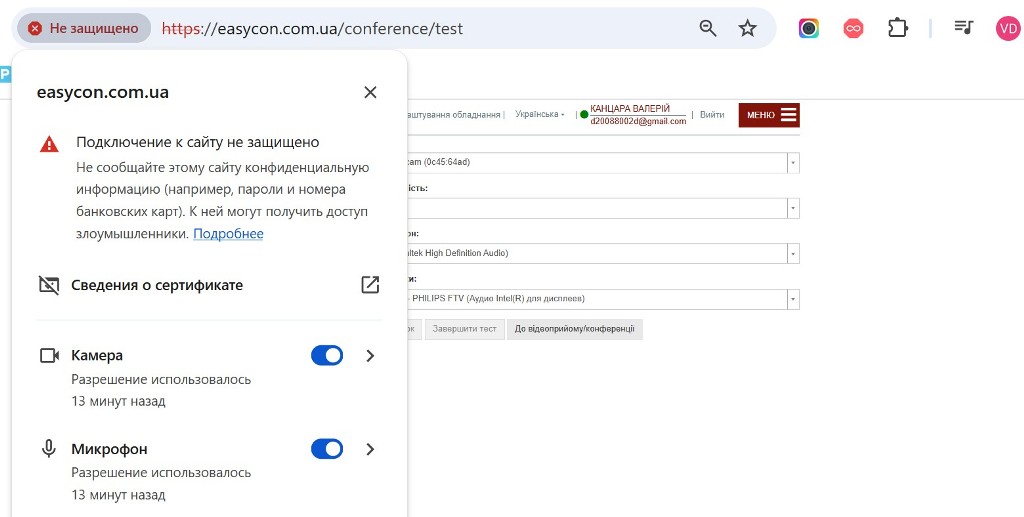Open the VD profile avatar
The image size is (1024, 517).
click(x=1007, y=28)
